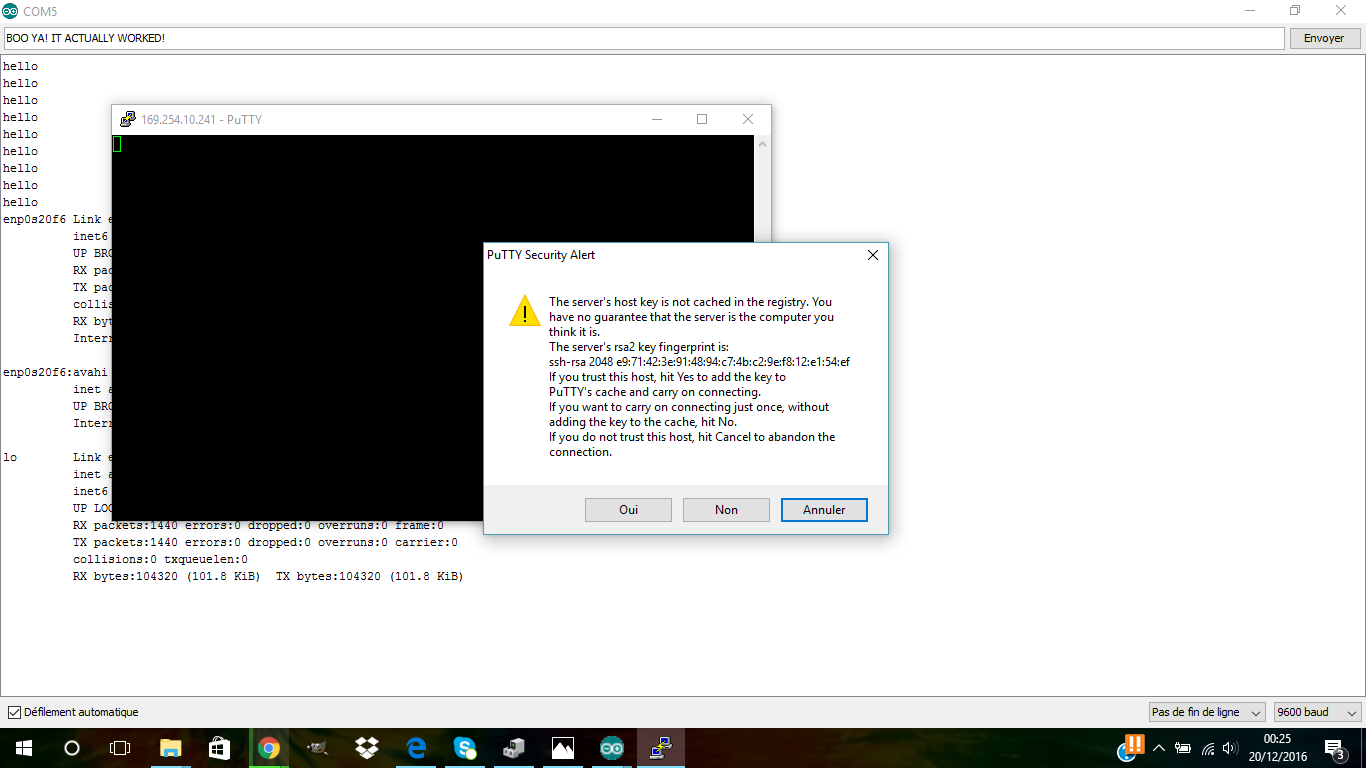Open the Photos app taskbar icon

coord(562,748)
